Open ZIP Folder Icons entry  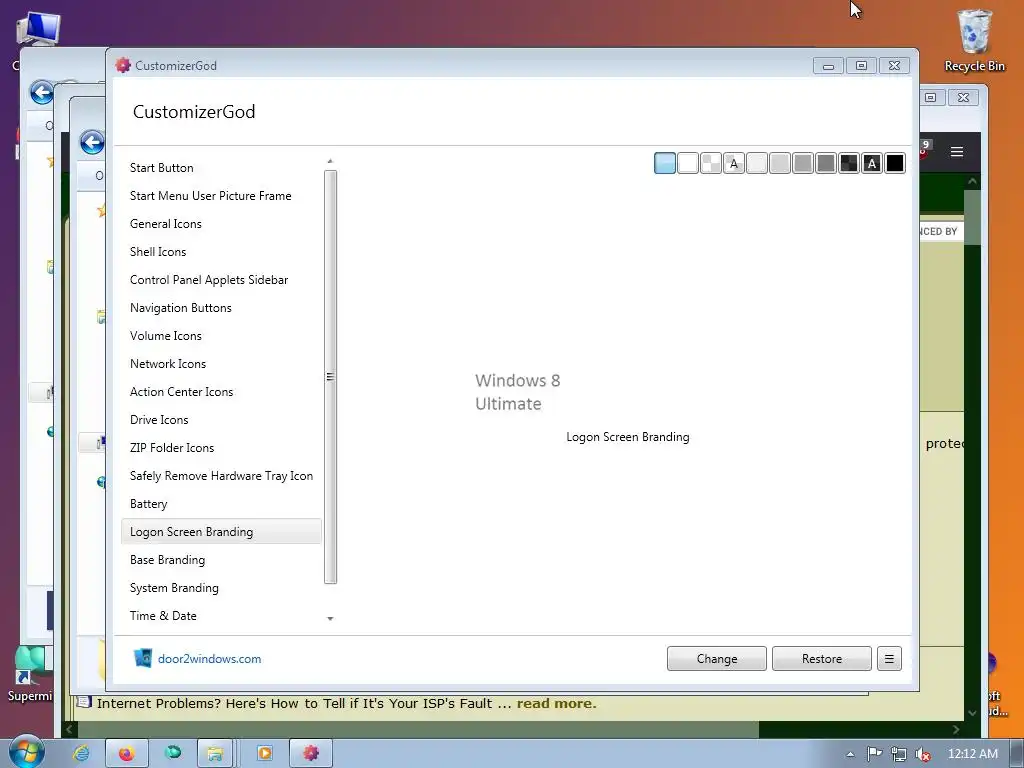221,448
